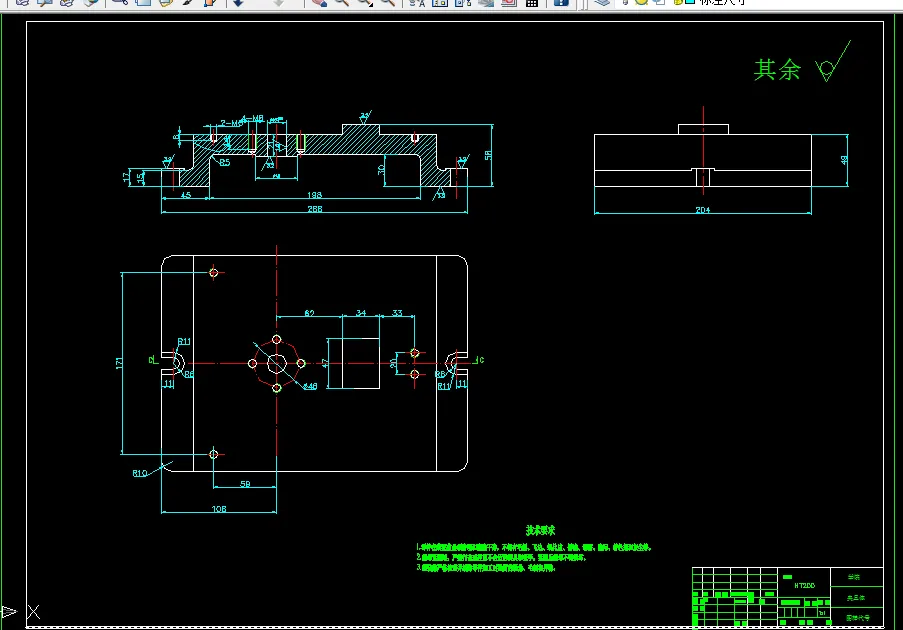
Task: Select the 17 dimension at left of section
Action: click(127, 177)
